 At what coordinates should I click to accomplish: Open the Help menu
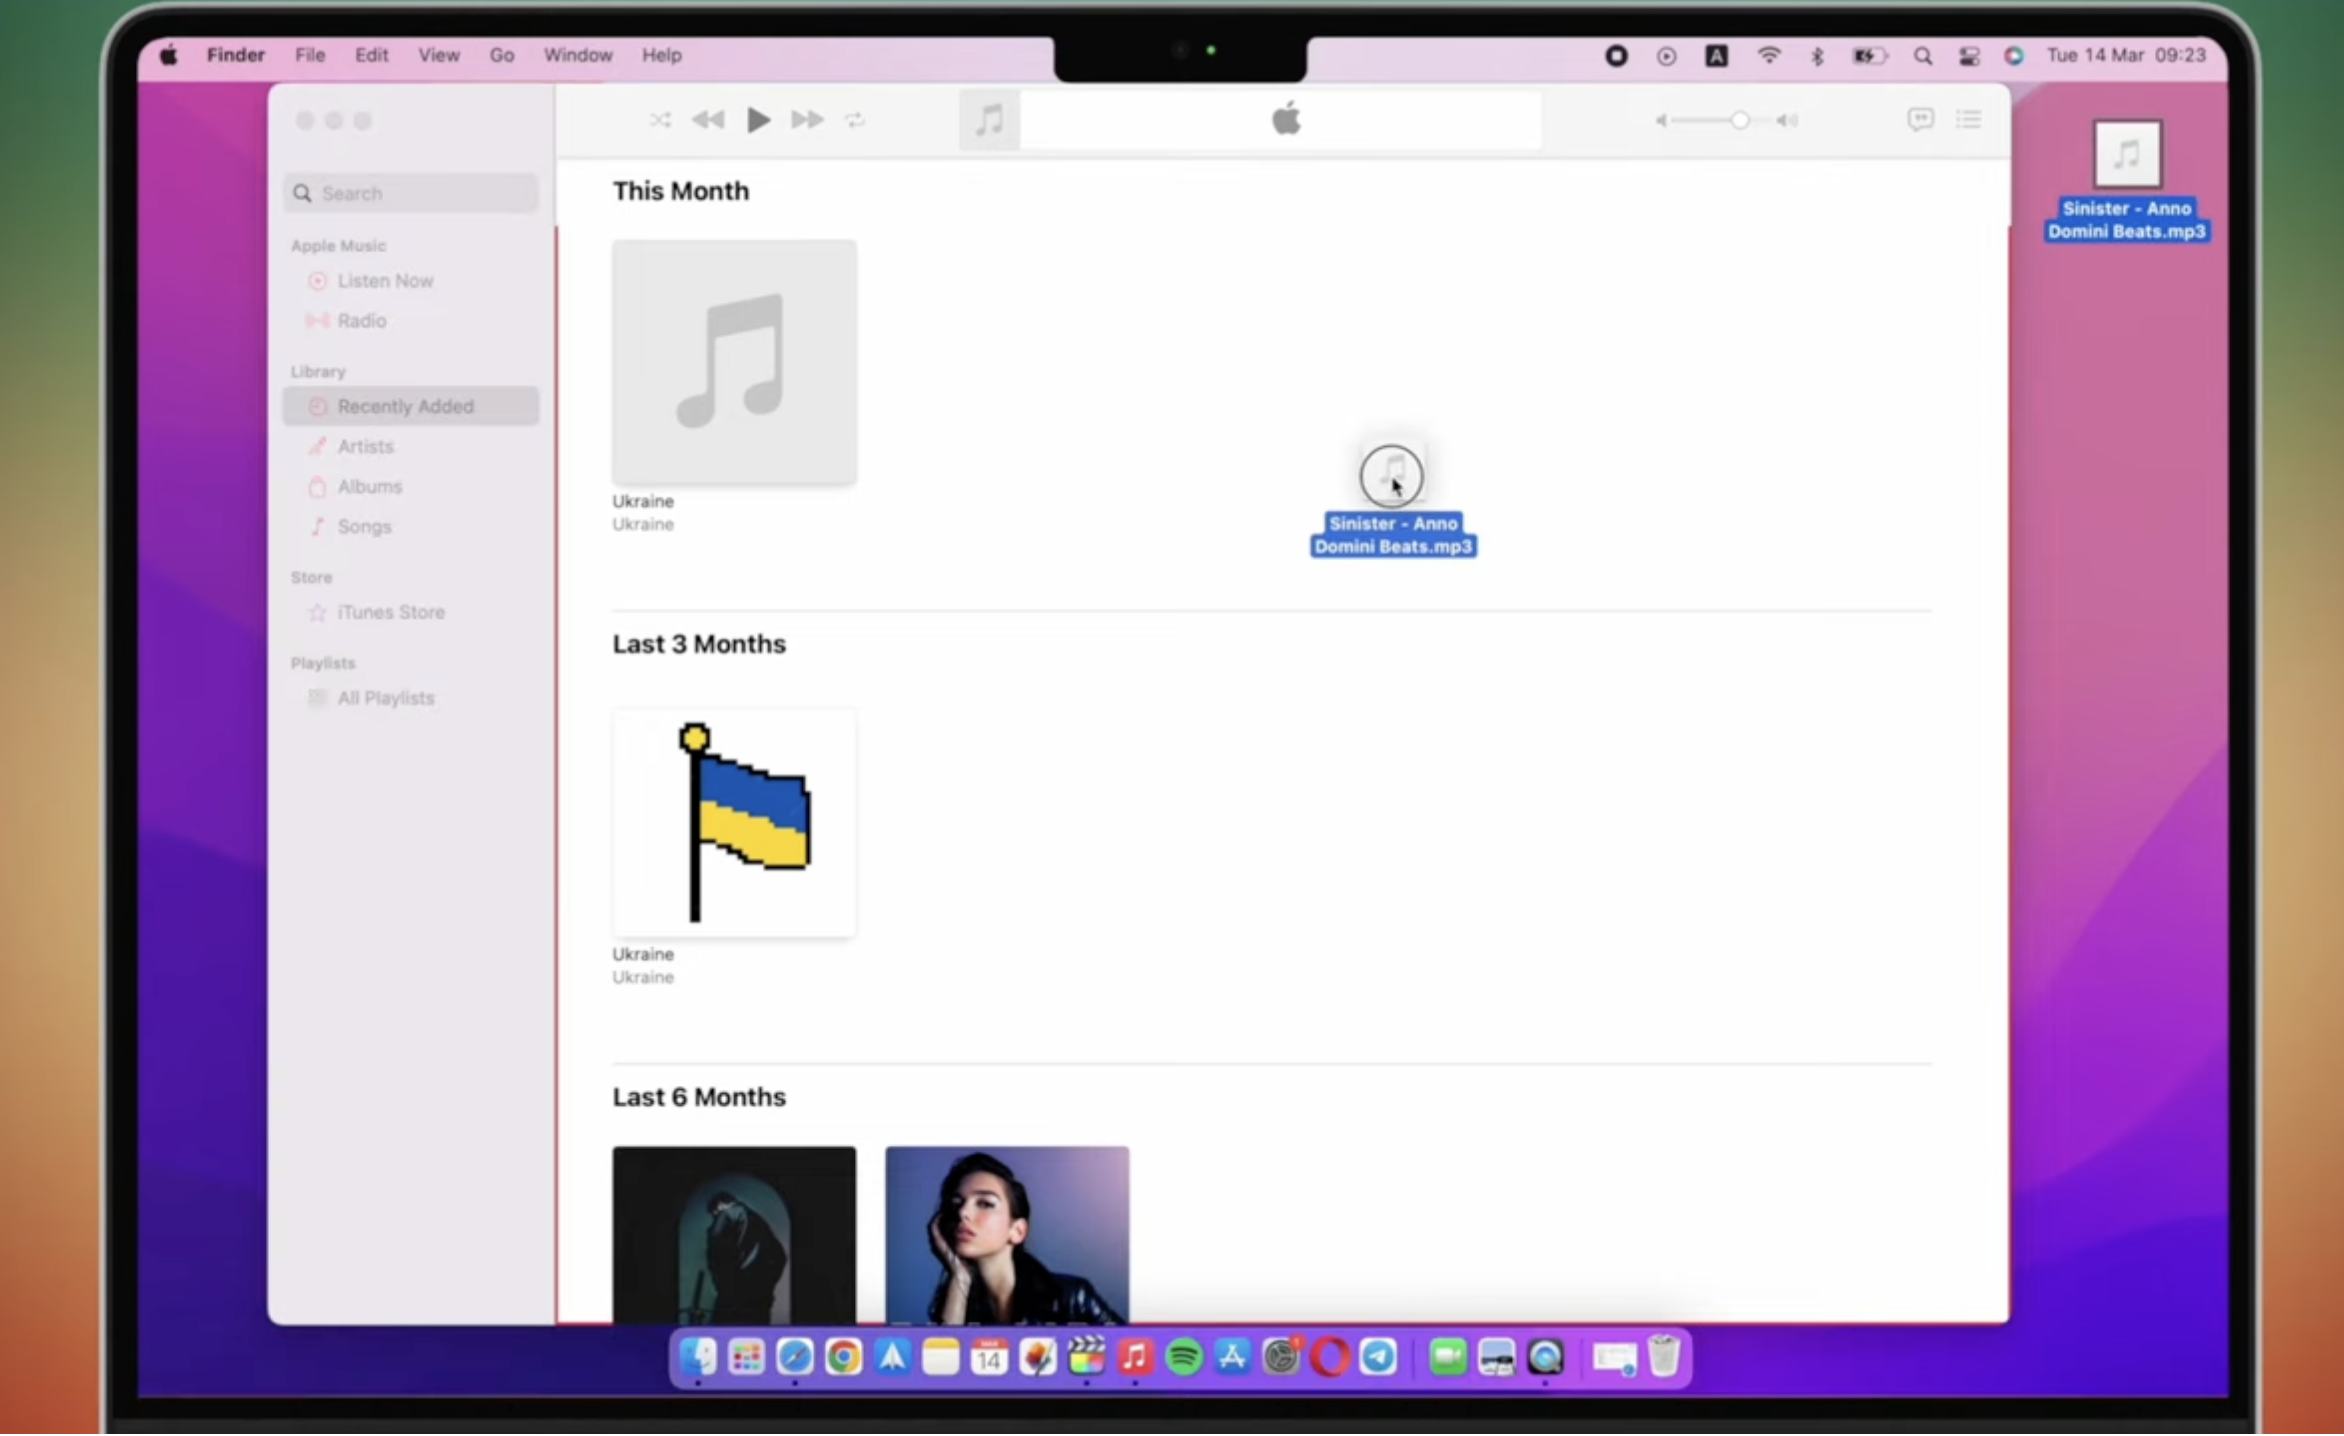click(661, 55)
